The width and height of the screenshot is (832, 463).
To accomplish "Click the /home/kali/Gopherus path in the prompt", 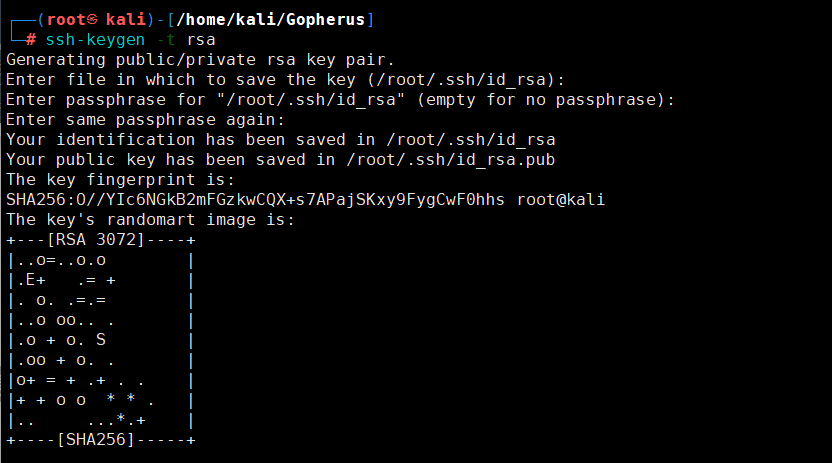I will click(271, 20).
